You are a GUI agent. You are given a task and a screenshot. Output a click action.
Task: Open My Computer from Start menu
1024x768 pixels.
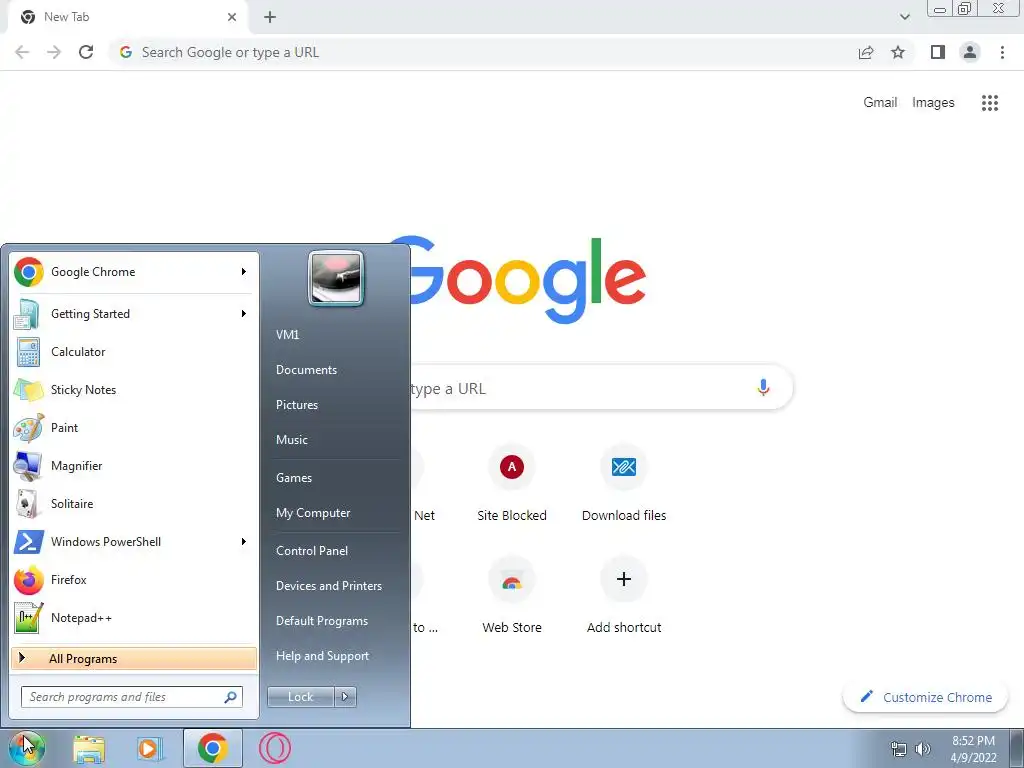[x=313, y=513]
